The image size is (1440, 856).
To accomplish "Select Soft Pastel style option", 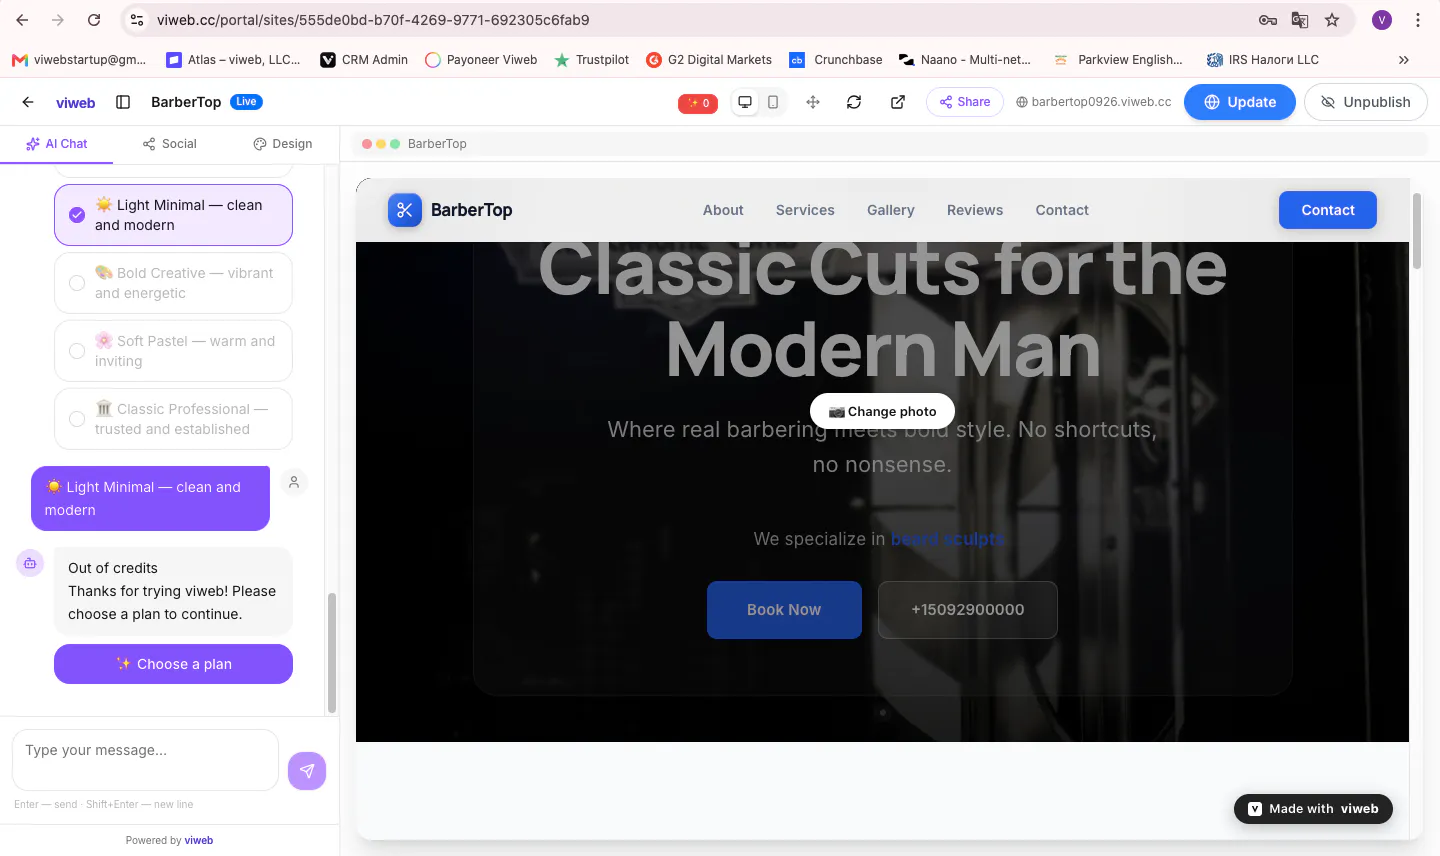I will pos(173,351).
